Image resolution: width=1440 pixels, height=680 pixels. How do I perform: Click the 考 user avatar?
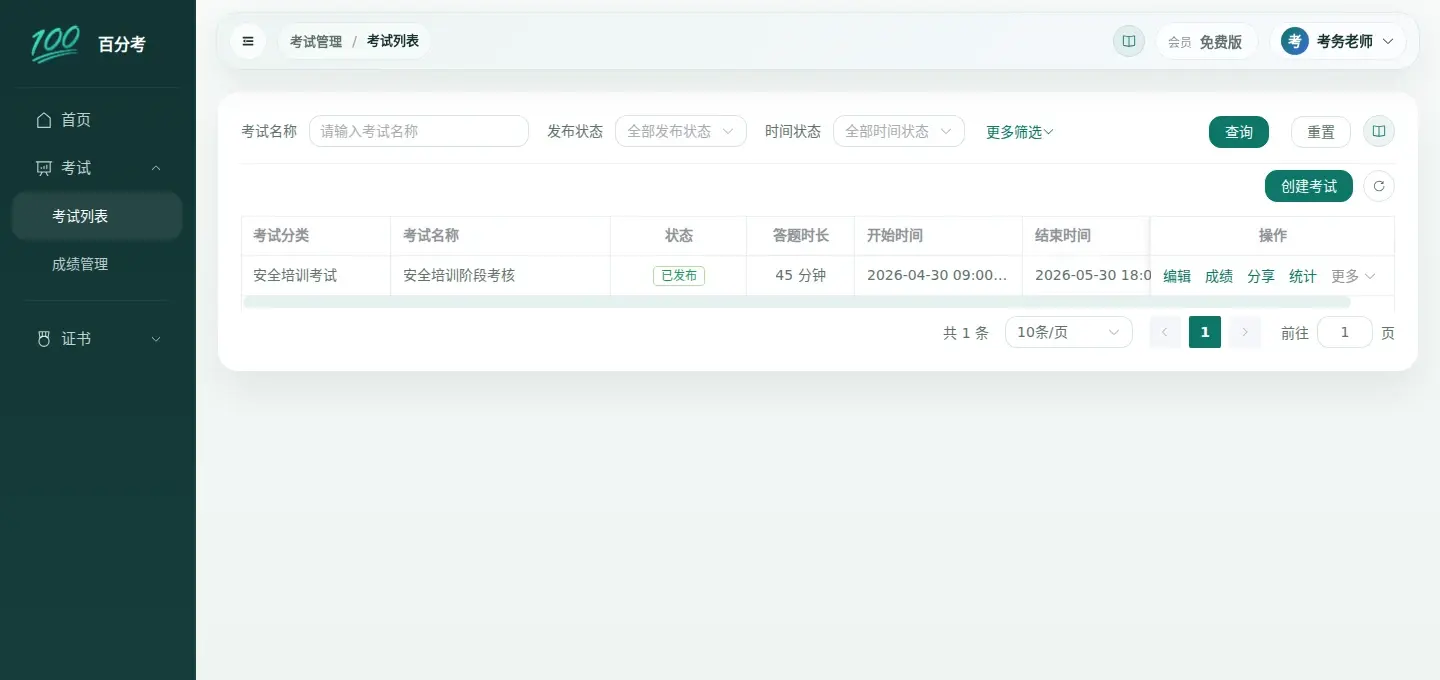pos(1295,41)
